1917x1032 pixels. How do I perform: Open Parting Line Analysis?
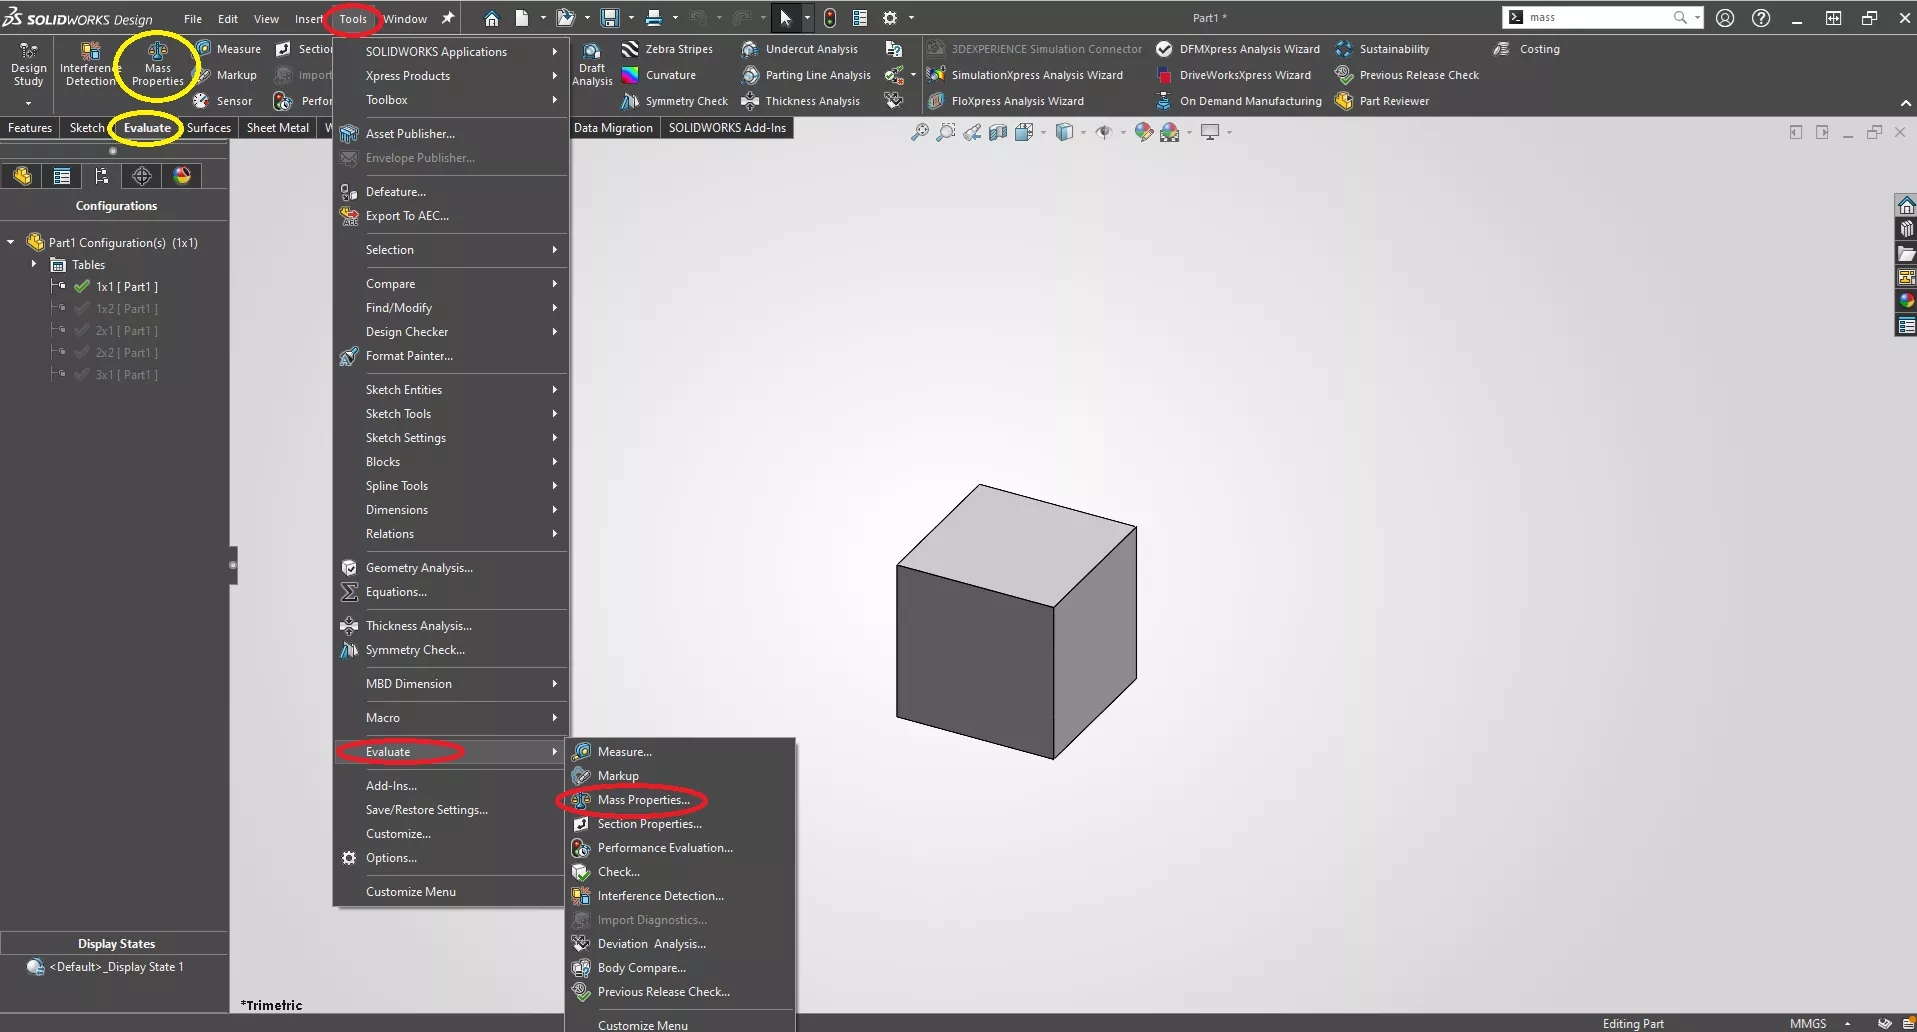(806, 75)
